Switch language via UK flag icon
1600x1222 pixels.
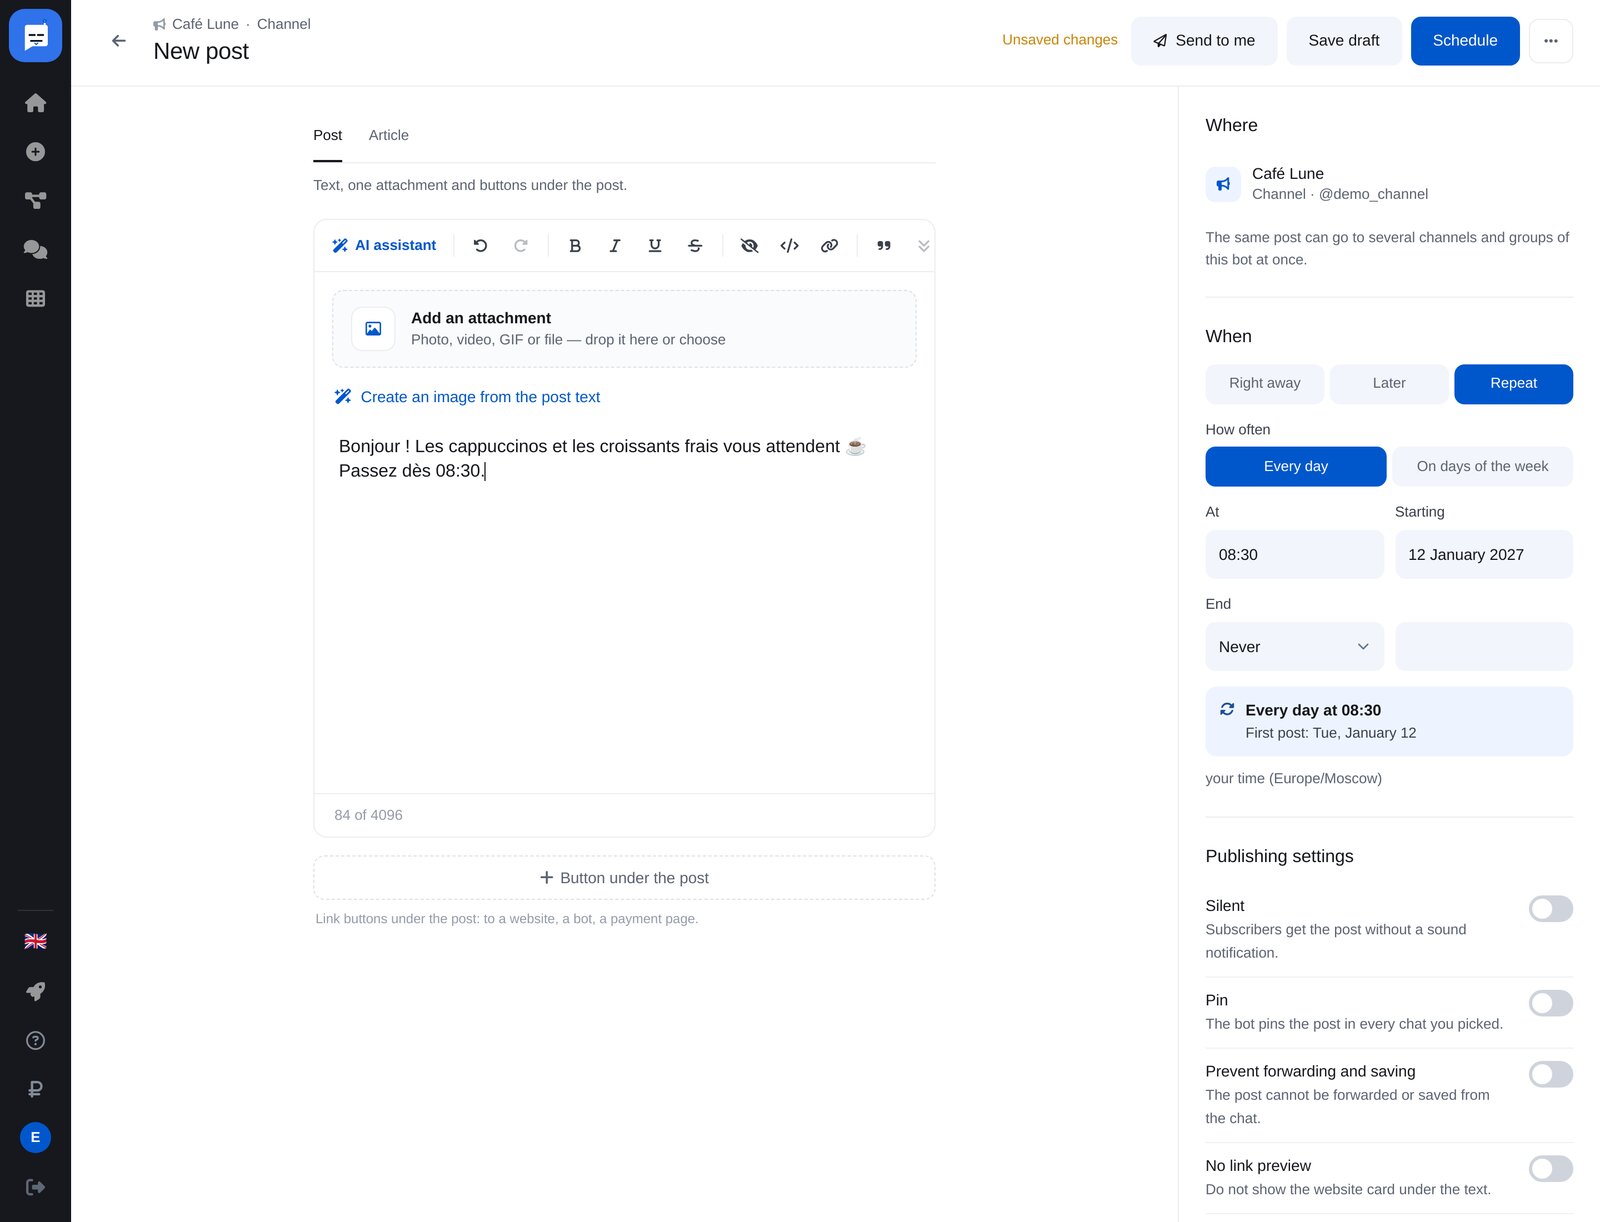point(35,941)
